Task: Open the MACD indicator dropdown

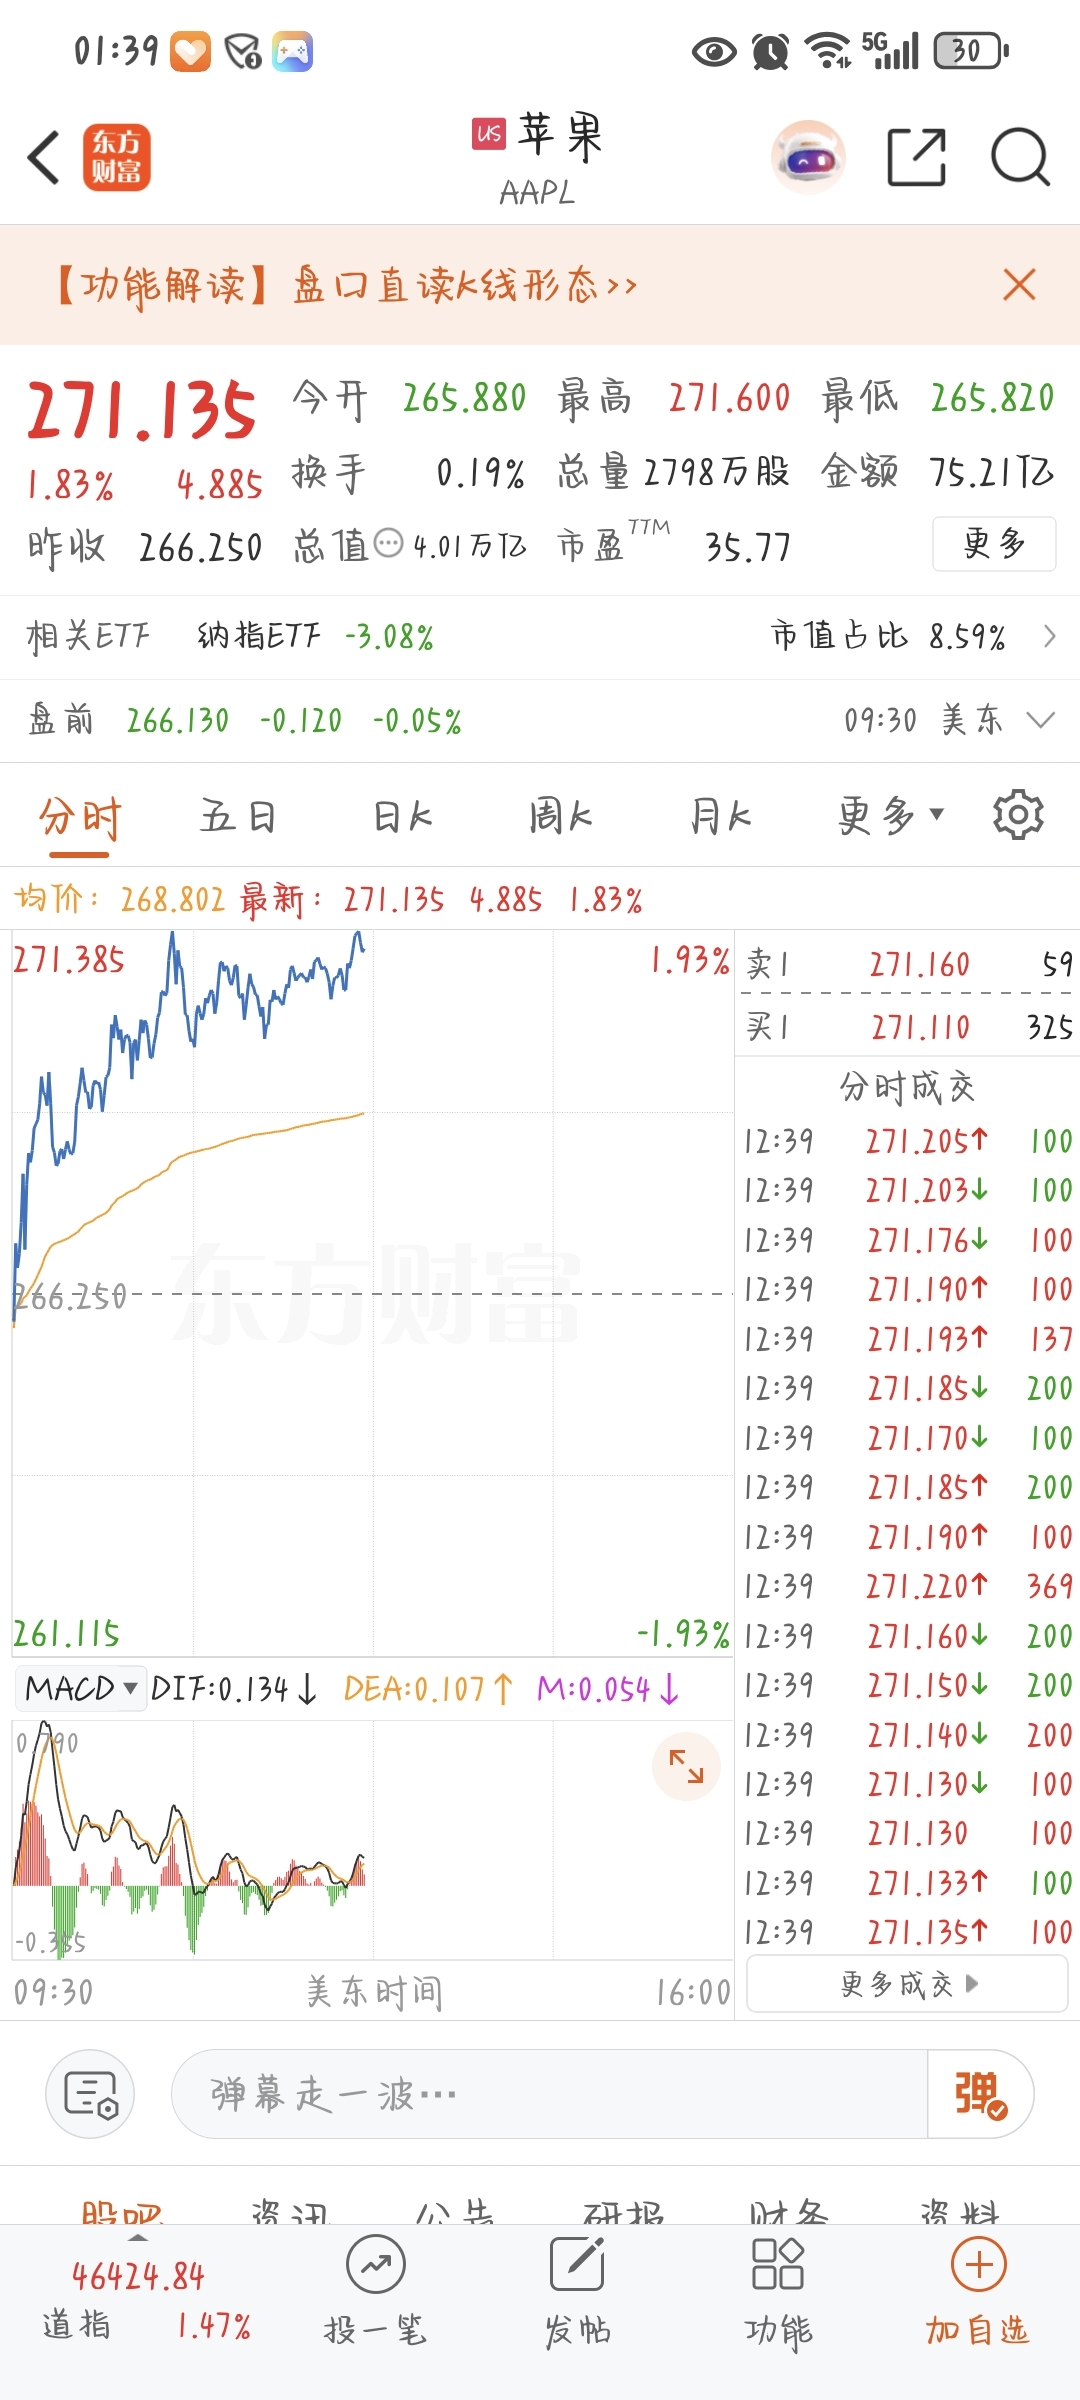Action: (x=82, y=1689)
